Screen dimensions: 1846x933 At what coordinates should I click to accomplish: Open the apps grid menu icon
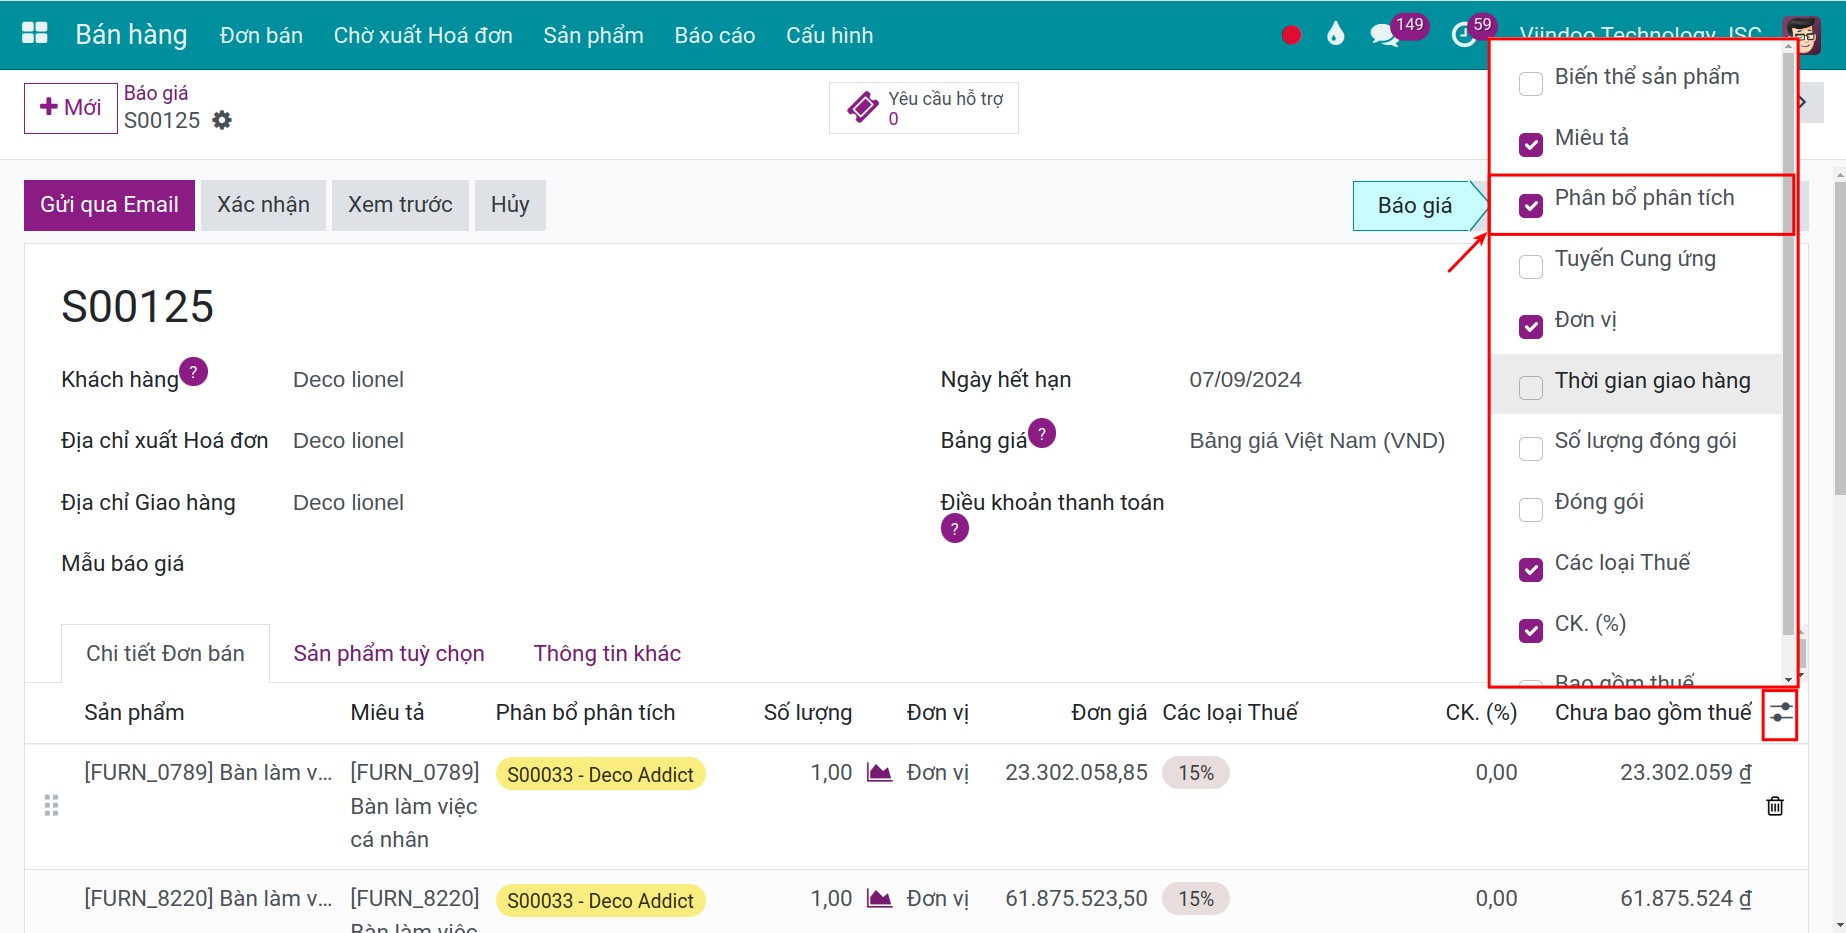tap(35, 33)
